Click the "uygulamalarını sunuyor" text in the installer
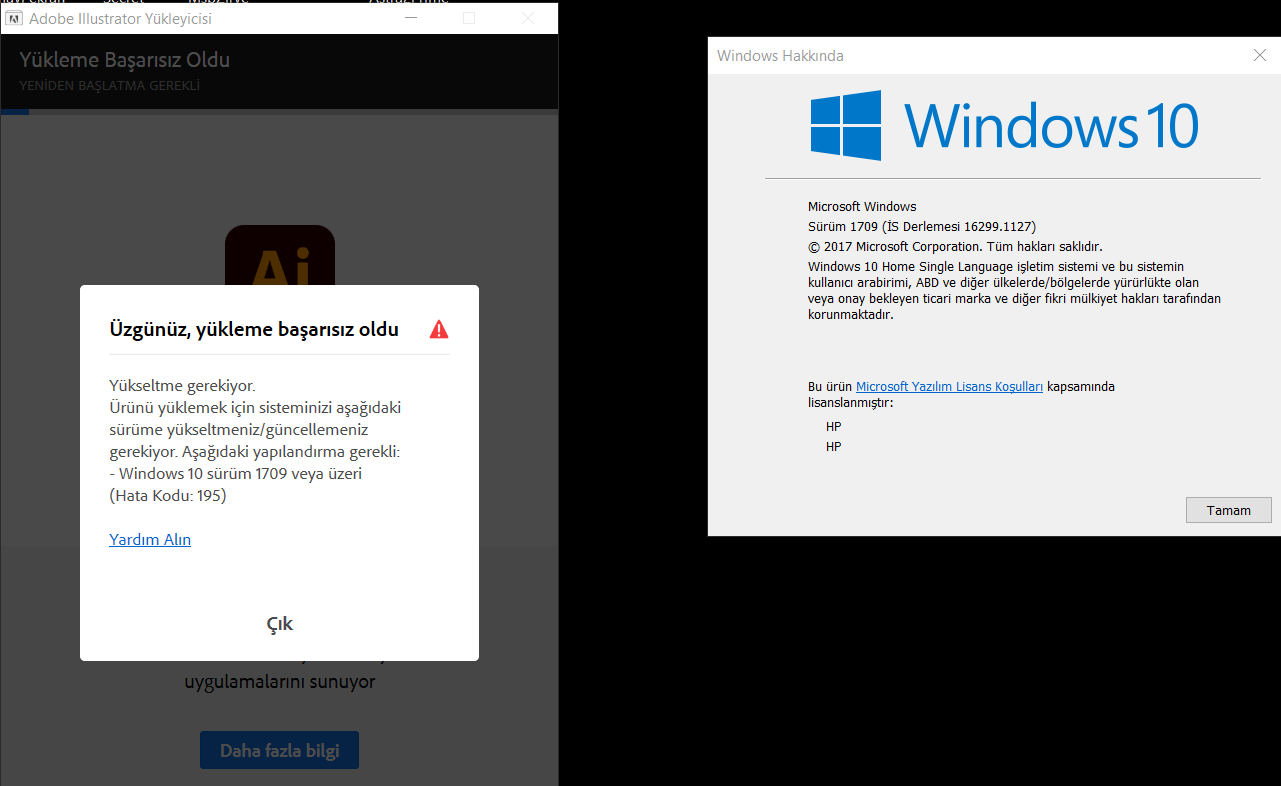1281x786 pixels. pos(280,682)
